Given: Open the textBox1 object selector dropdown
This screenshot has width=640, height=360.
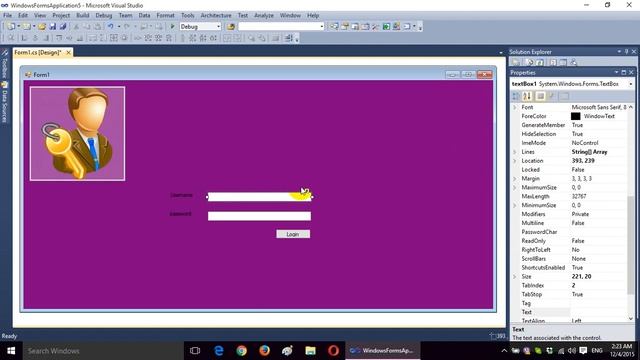Looking at the screenshot, I should (x=631, y=84).
